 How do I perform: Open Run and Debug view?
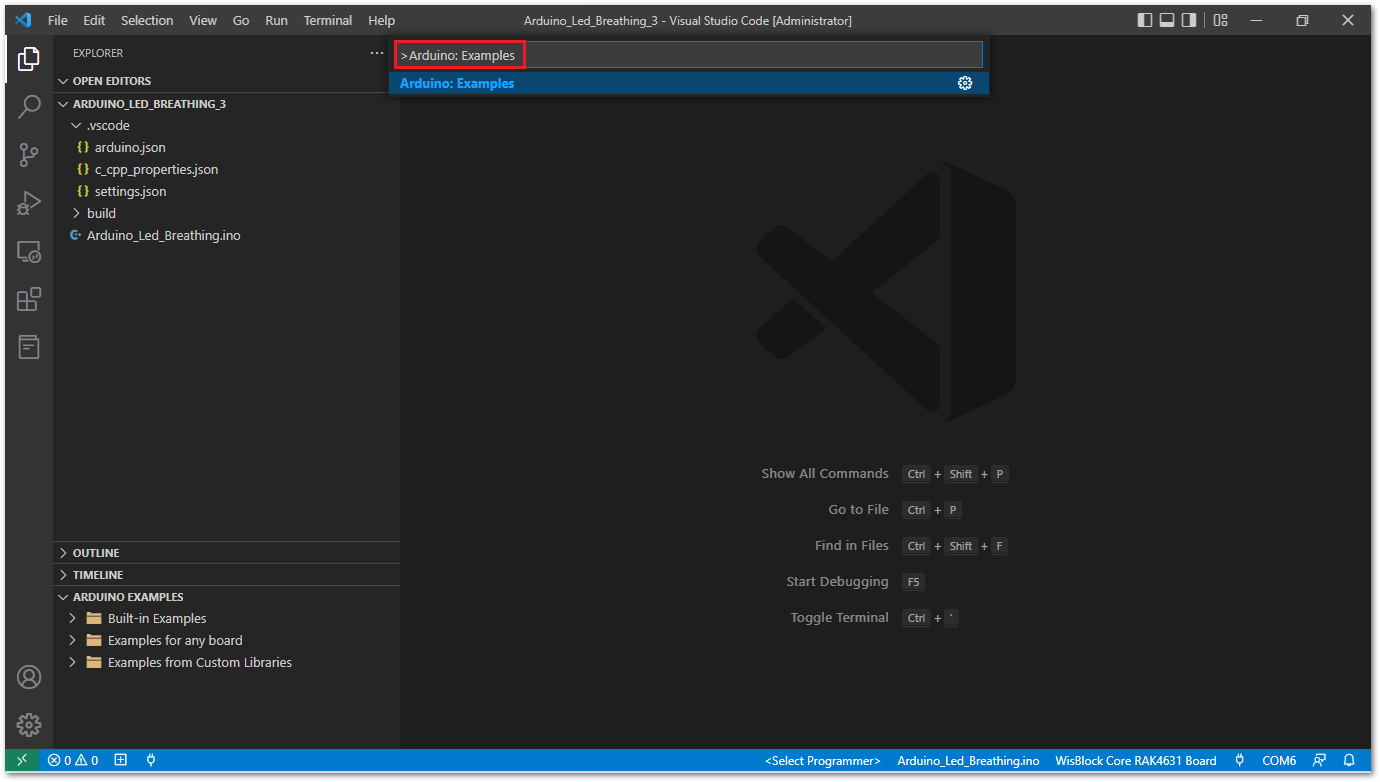pyautogui.click(x=29, y=203)
